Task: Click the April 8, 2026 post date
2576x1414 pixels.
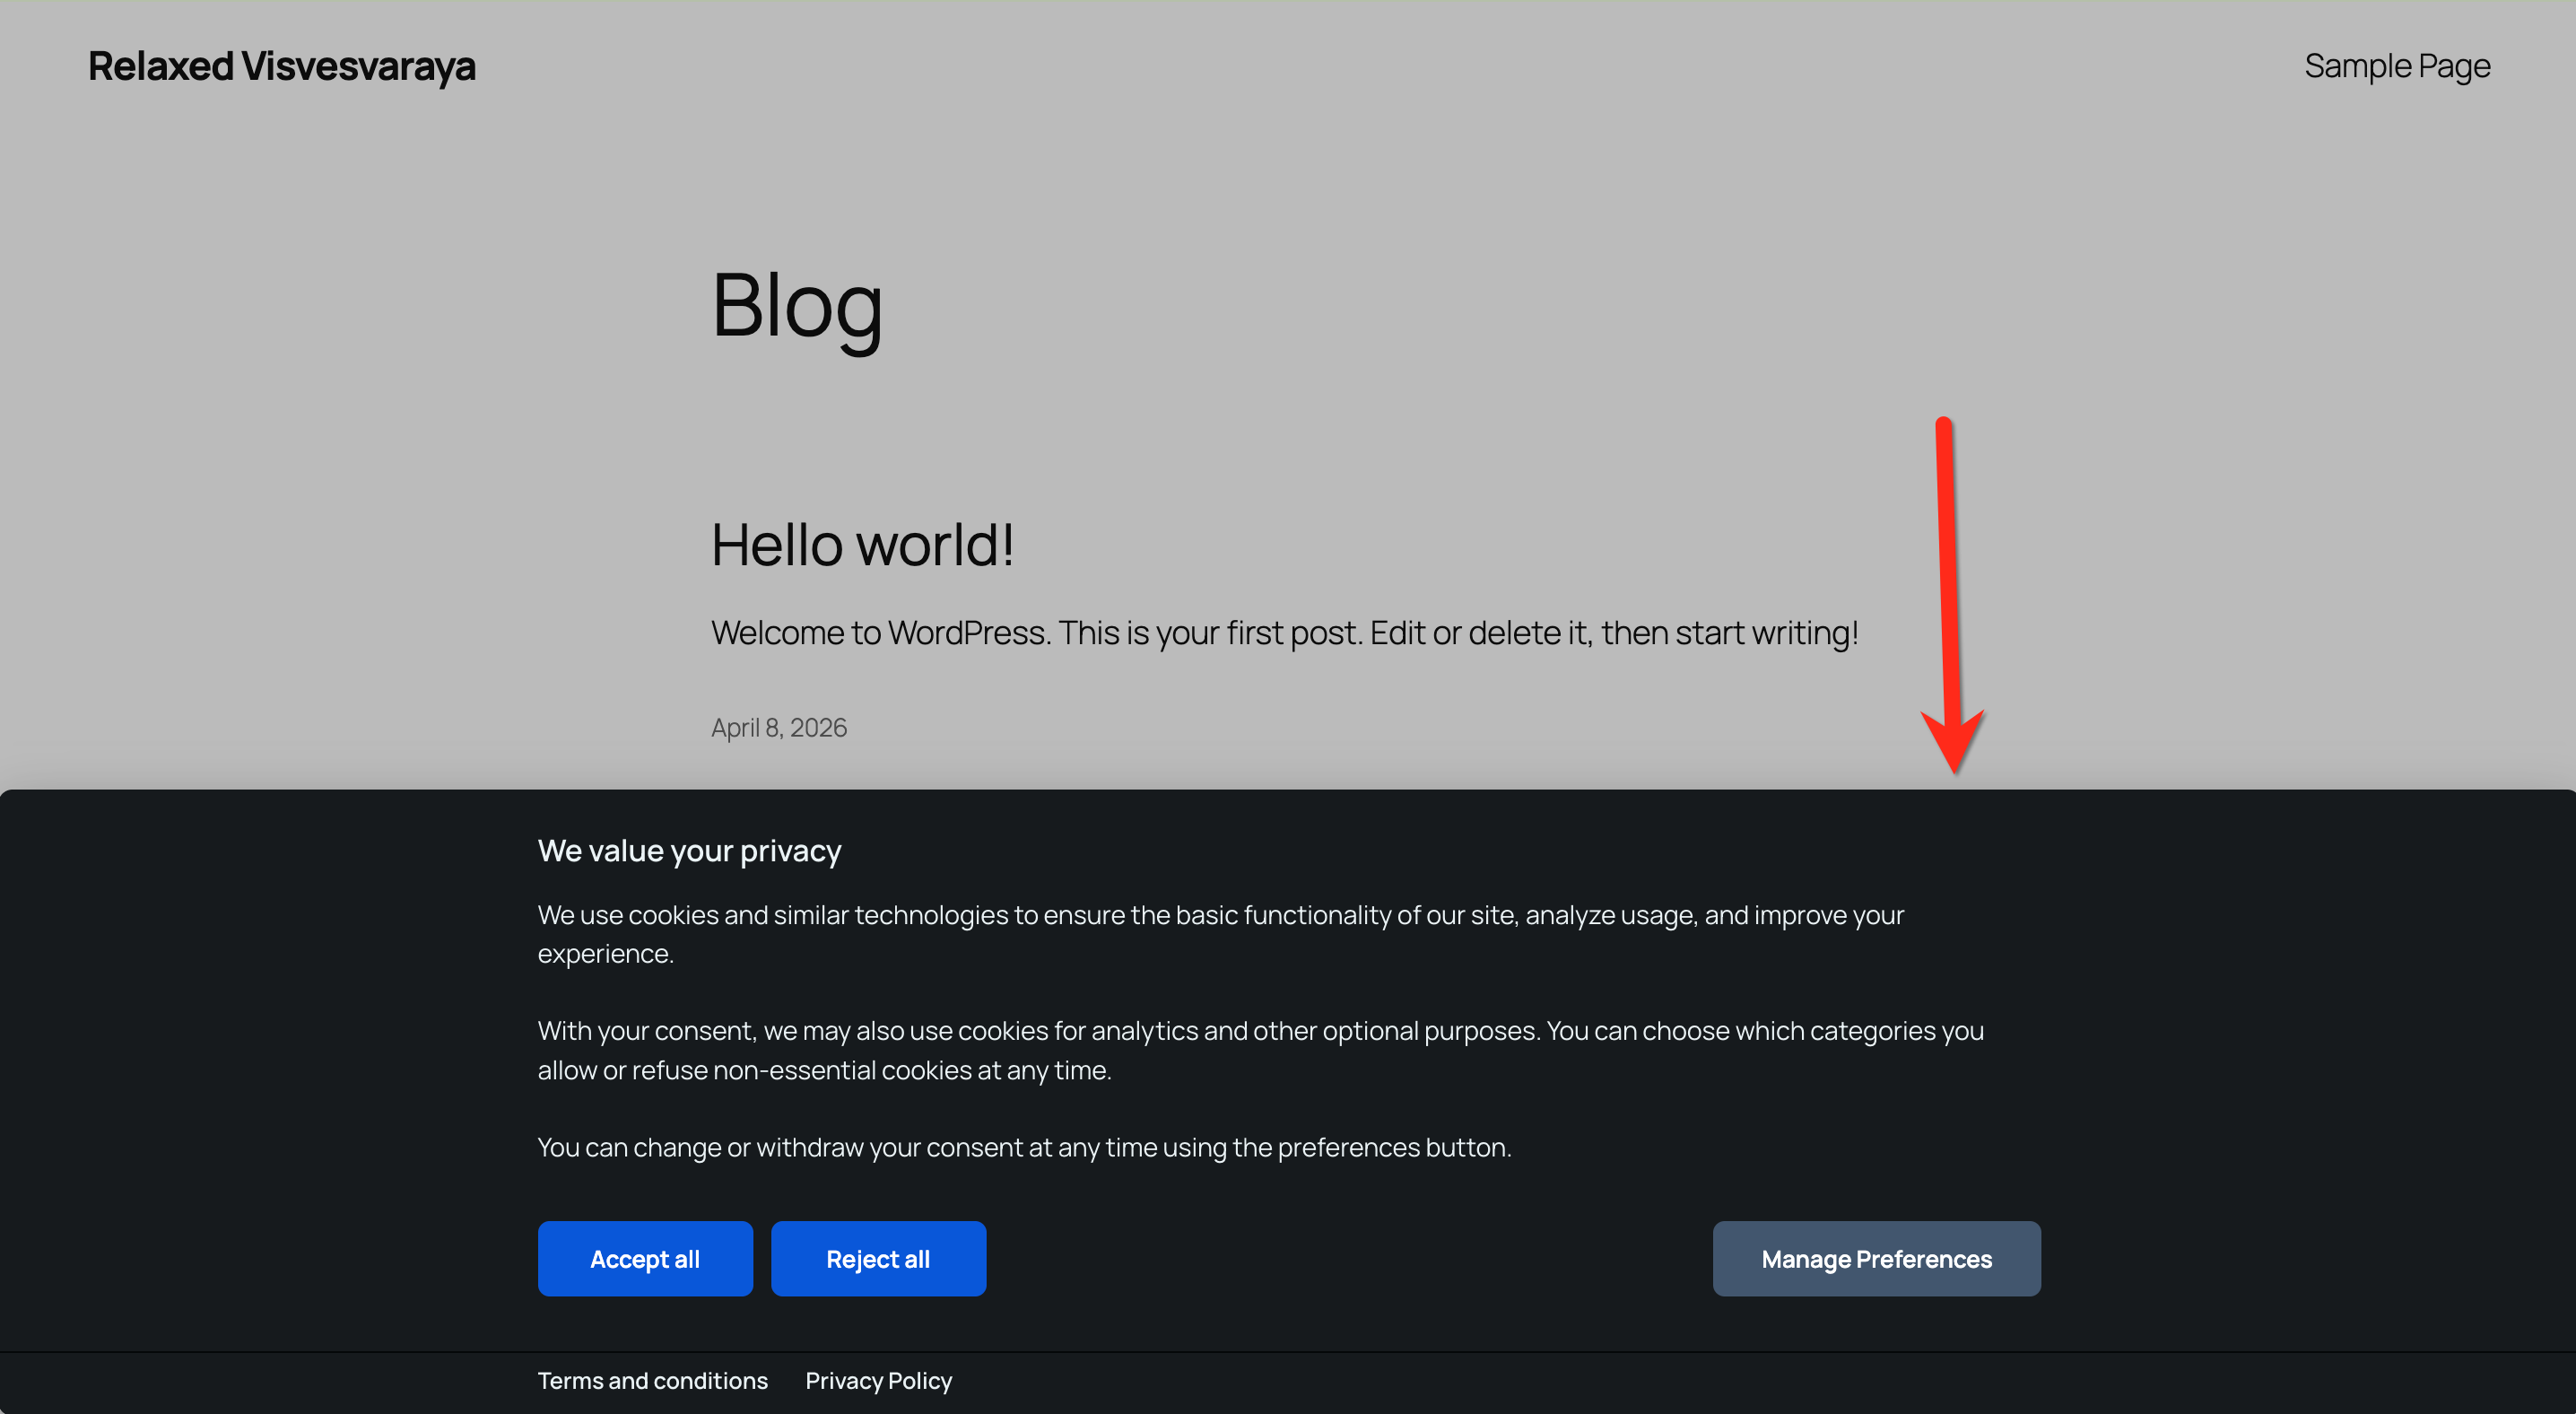Action: click(x=779, y=727)
